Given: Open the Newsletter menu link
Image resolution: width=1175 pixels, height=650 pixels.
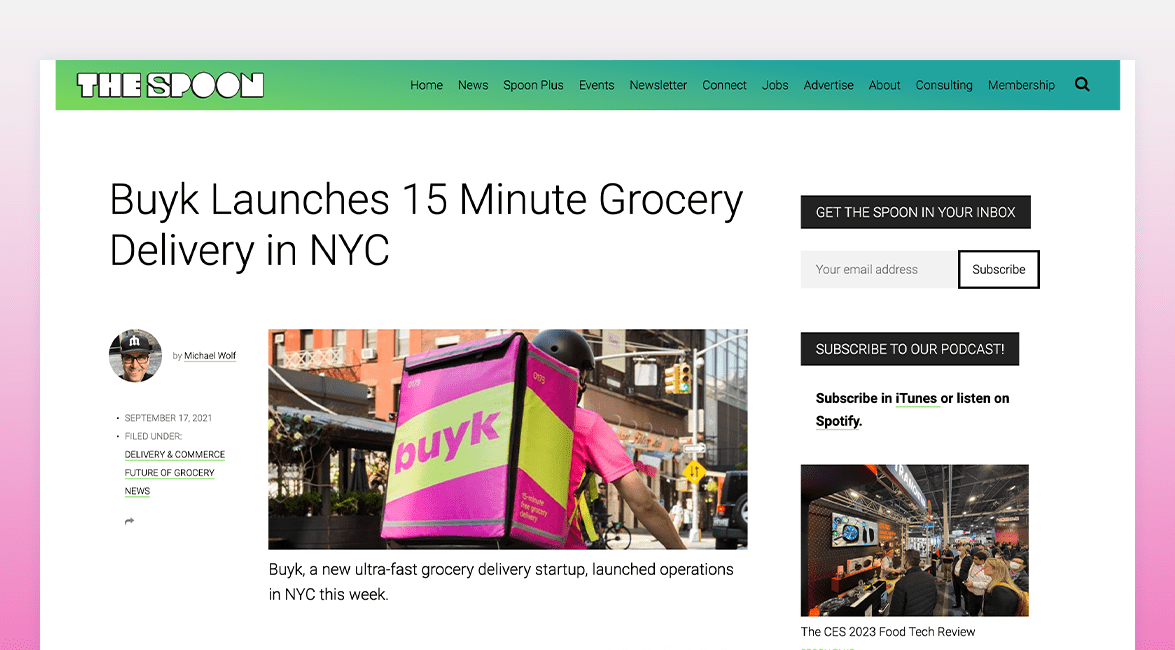Looking at the screenshot, I should pos(658,85).
